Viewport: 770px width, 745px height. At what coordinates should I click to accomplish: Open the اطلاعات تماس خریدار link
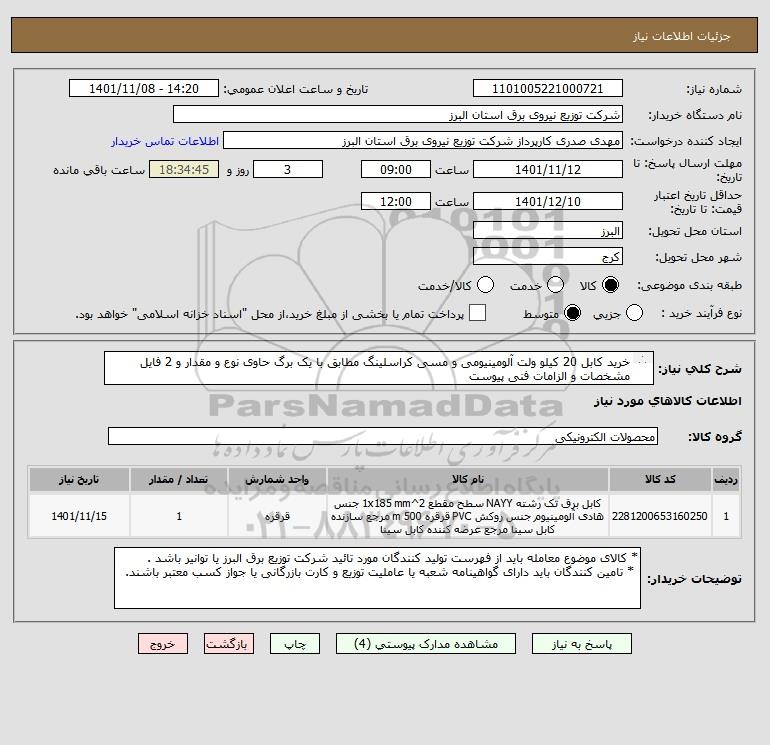pyautogui.click(x=165, y=141)
